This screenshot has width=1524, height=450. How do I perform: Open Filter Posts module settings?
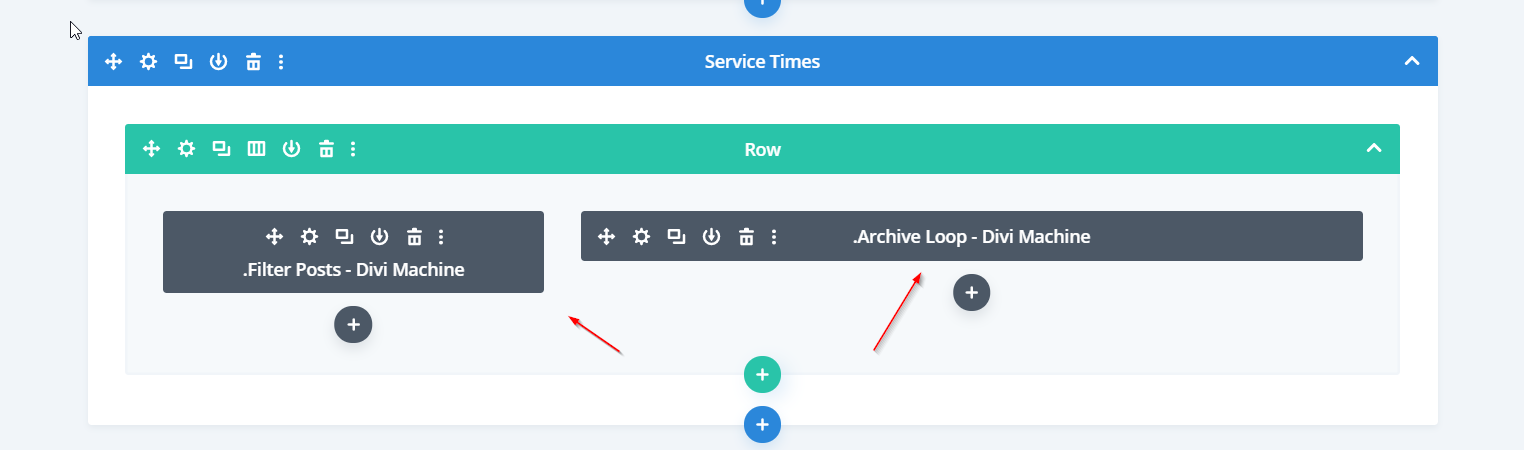309,237
